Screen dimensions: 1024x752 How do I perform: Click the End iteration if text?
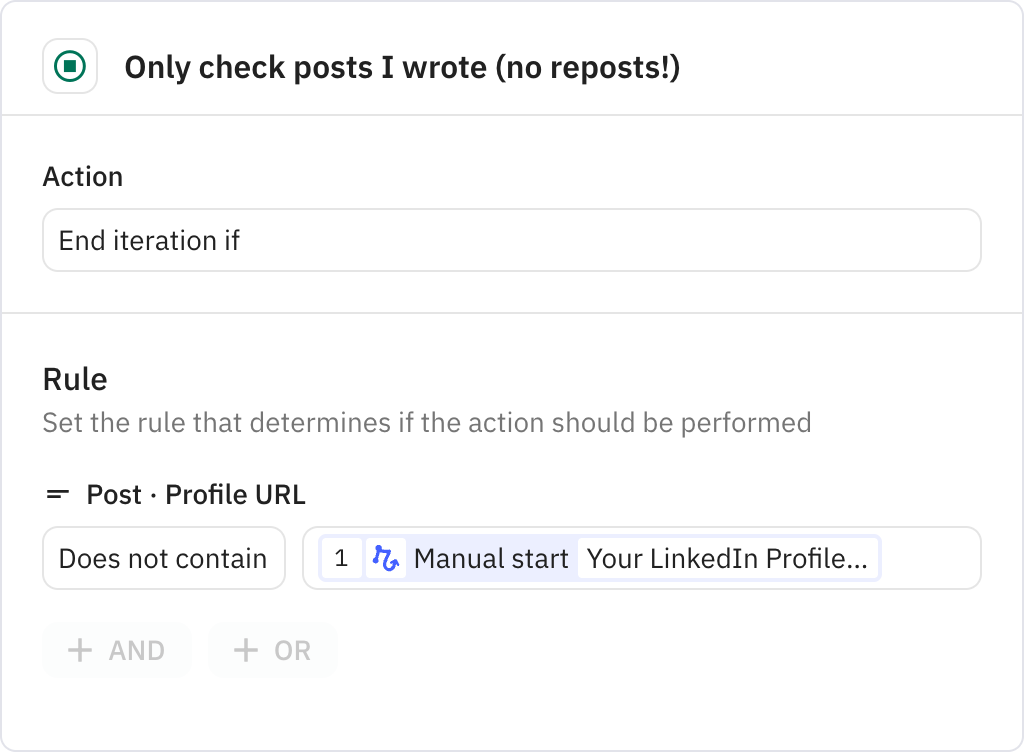pyautogui.click(x=150, y=241)
